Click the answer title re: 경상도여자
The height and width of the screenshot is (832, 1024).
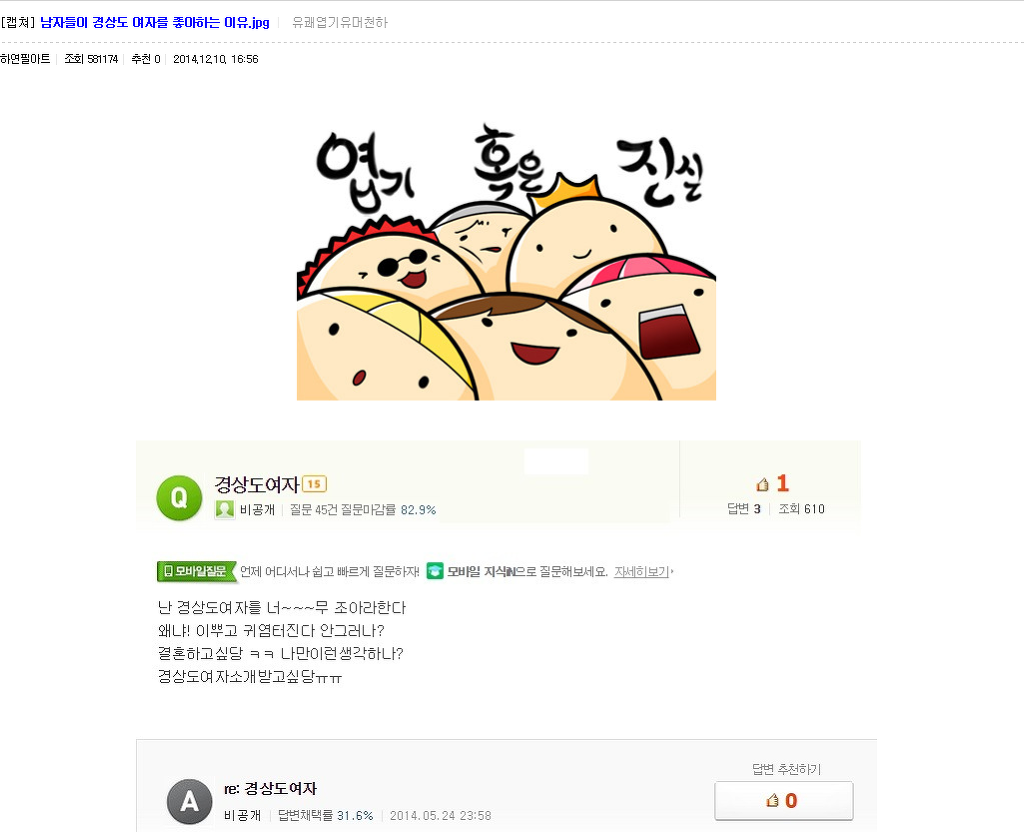coord(270,788)
